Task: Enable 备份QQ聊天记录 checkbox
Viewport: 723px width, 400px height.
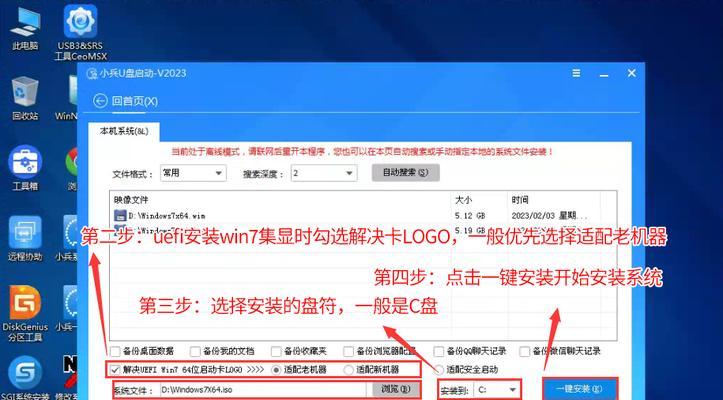Action: 439,352
